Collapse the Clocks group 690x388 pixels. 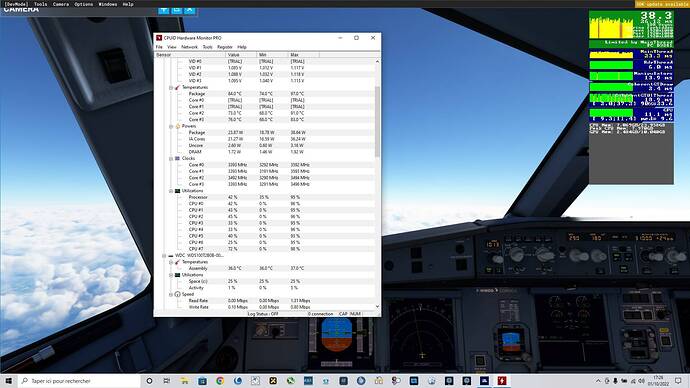pyautogui.click(x=171, y=158)
